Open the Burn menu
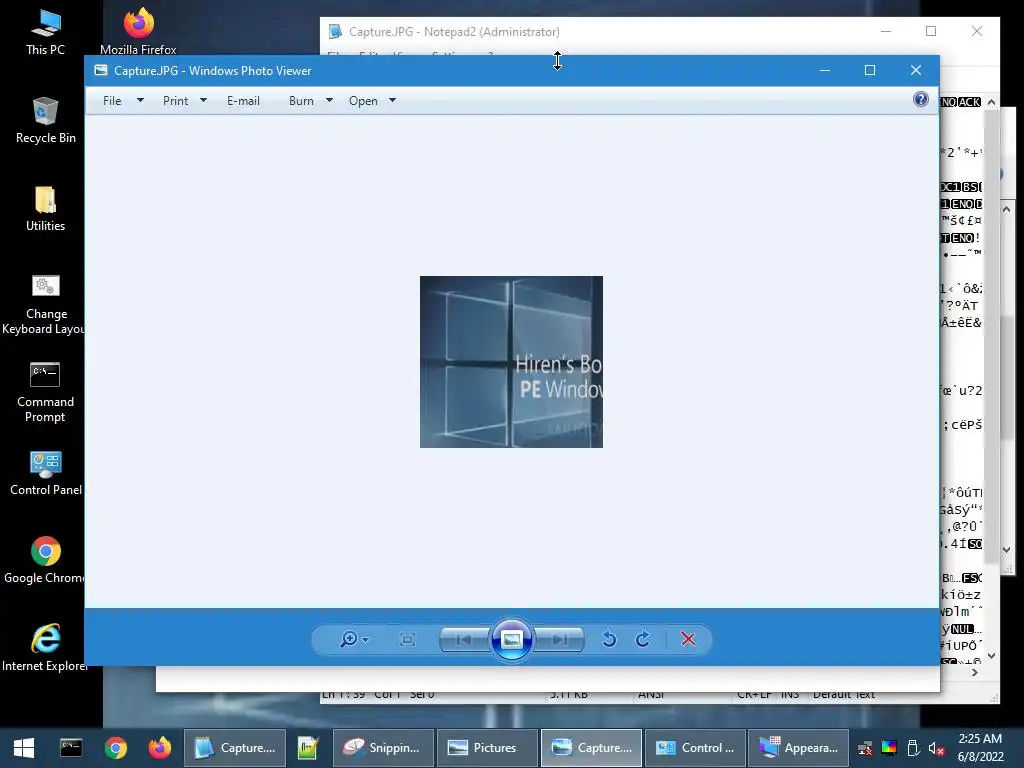Screen dimensions: 1024x768 coord(301,101)
